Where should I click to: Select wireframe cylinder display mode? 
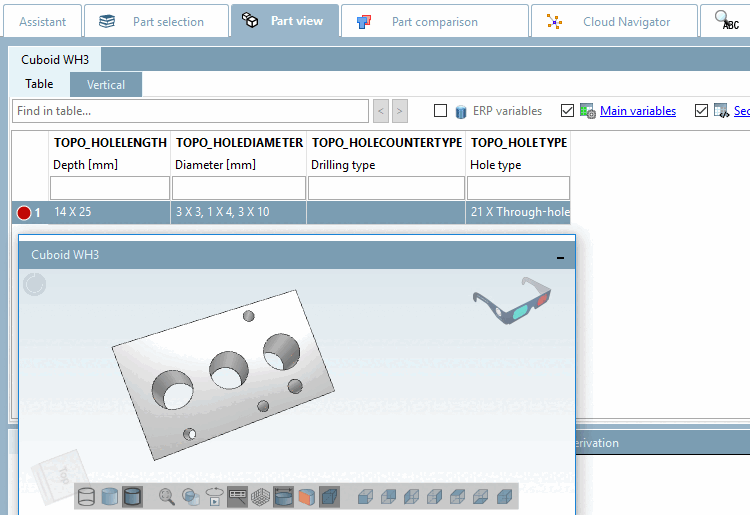pos(86,497)
